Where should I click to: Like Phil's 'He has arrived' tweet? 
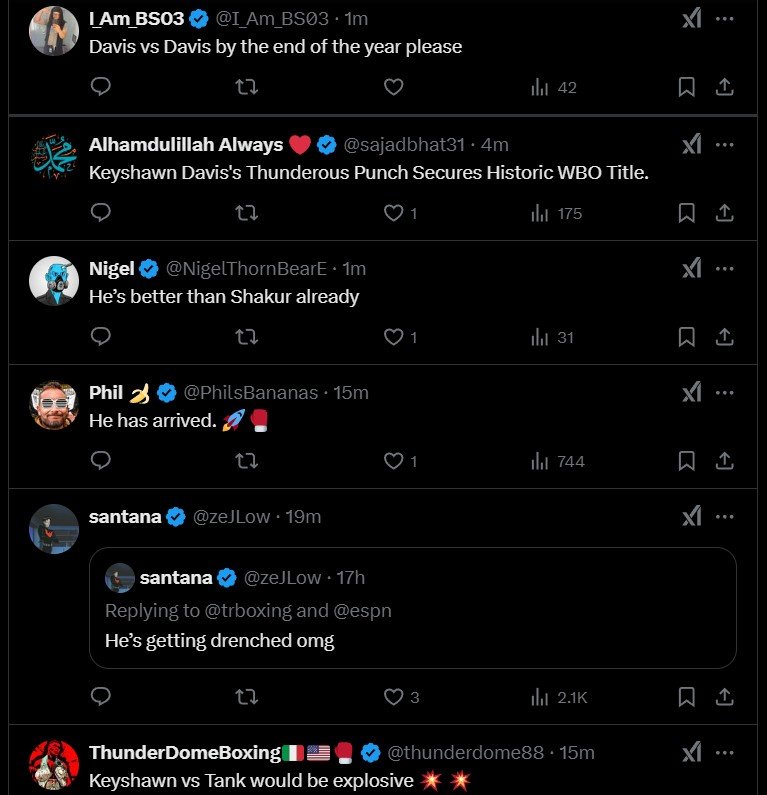(394, 461)
